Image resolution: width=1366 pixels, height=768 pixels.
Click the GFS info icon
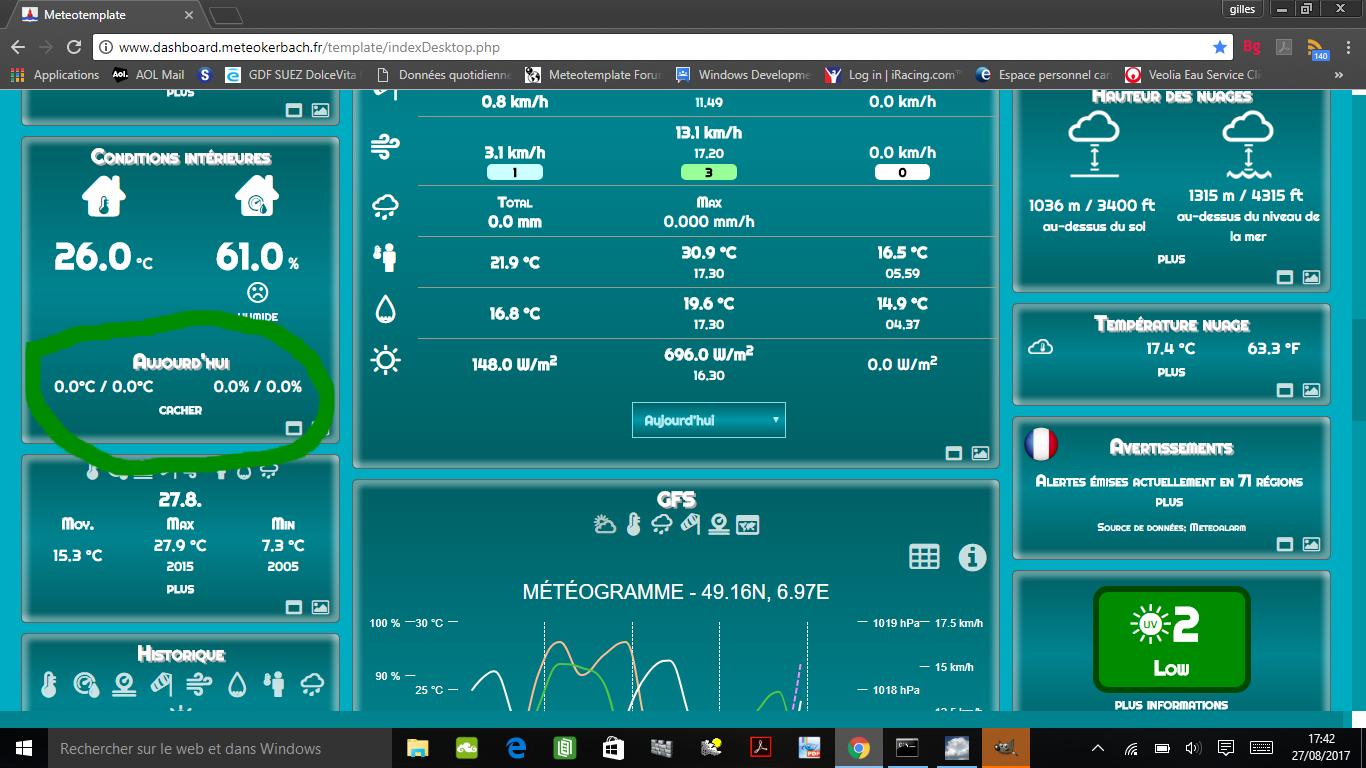[972, 558]
